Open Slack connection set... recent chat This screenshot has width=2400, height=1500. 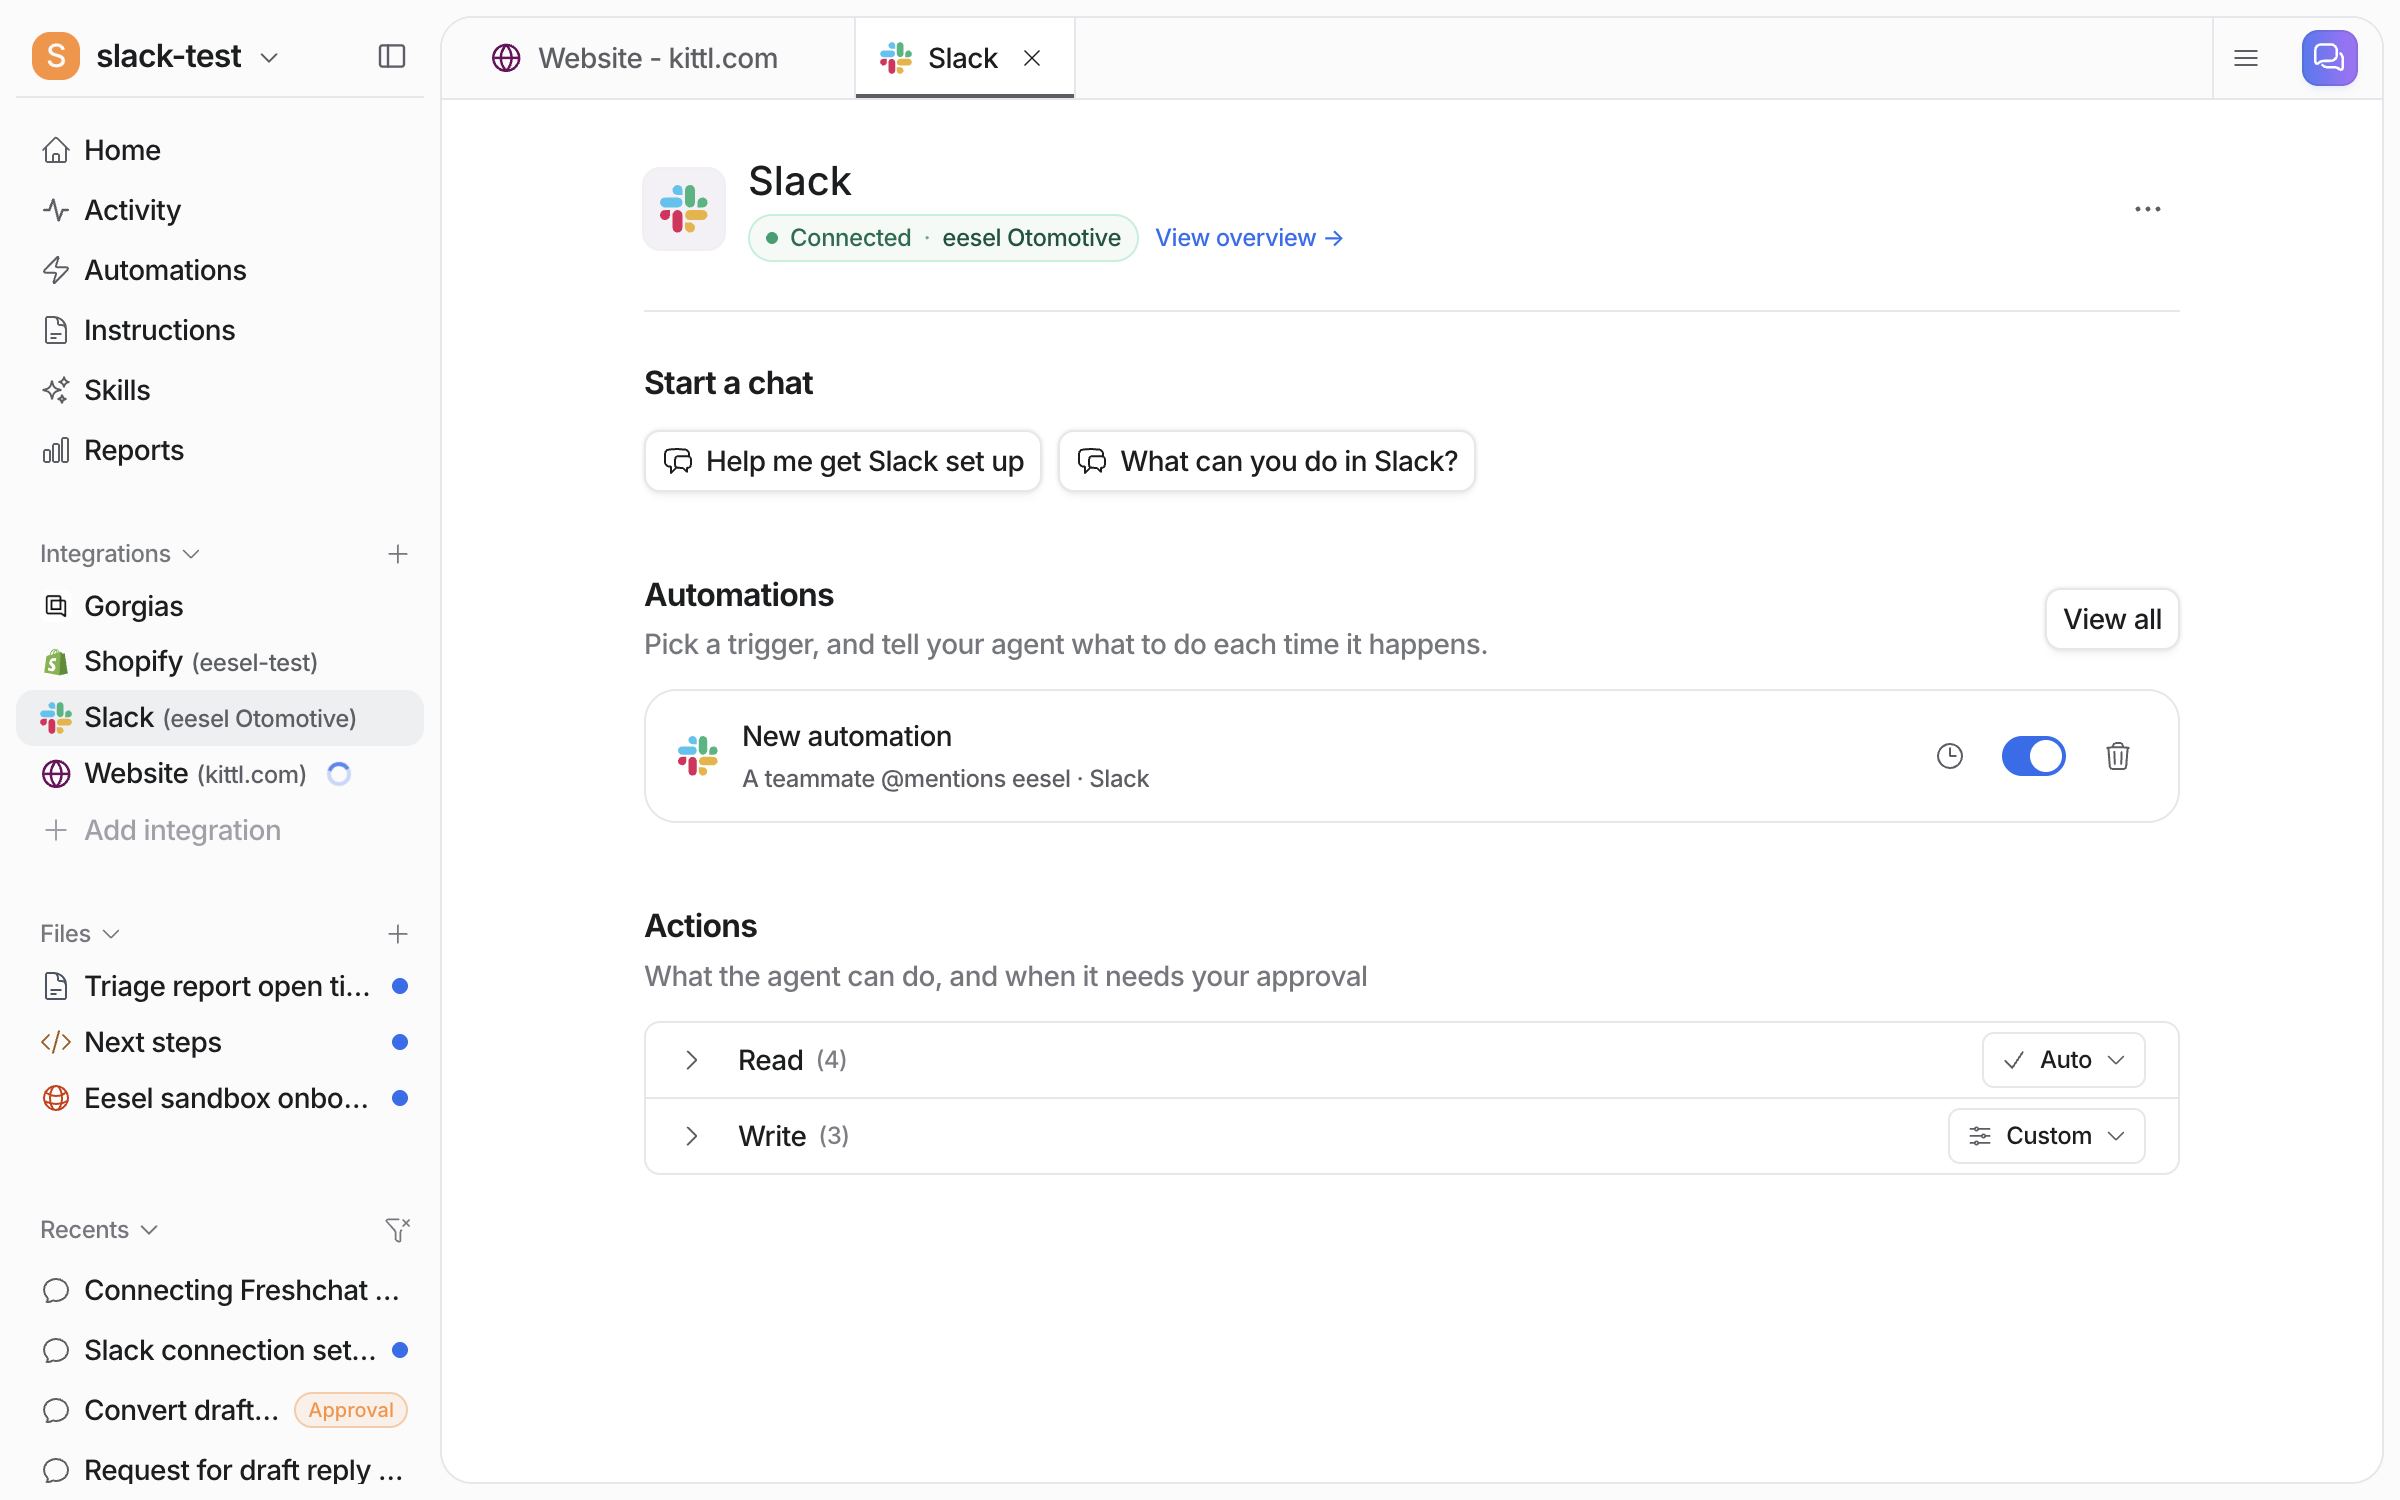220,1350
